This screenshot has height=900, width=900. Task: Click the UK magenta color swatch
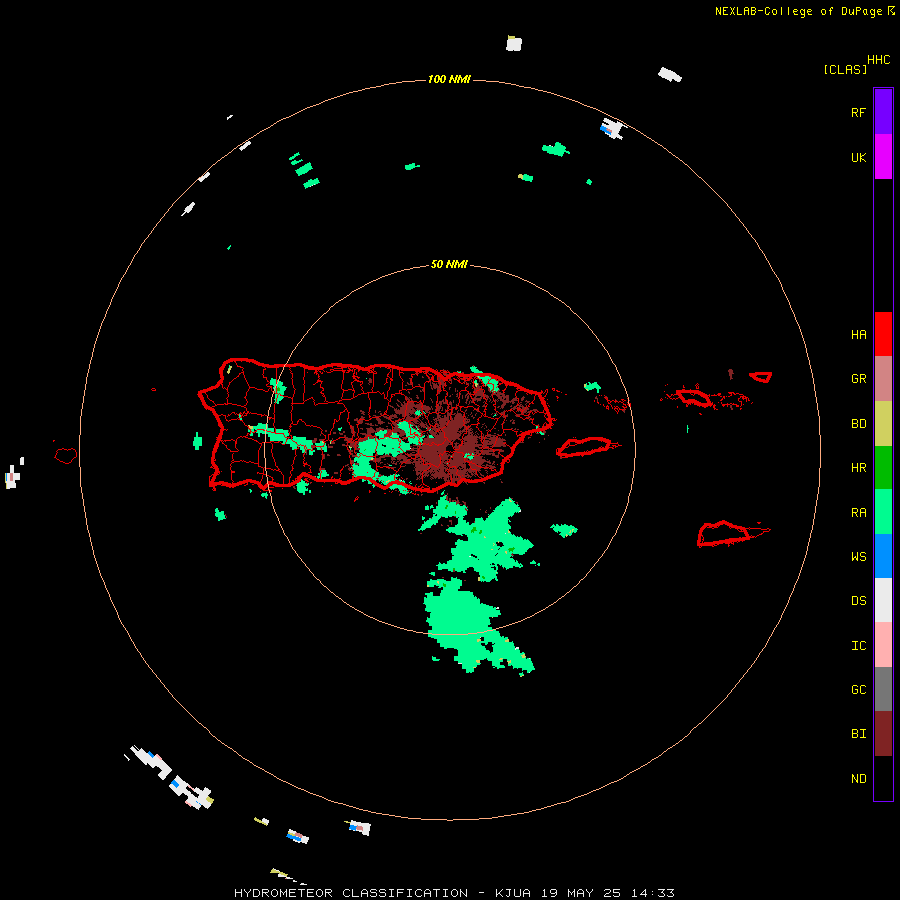[x=883, y=157]
